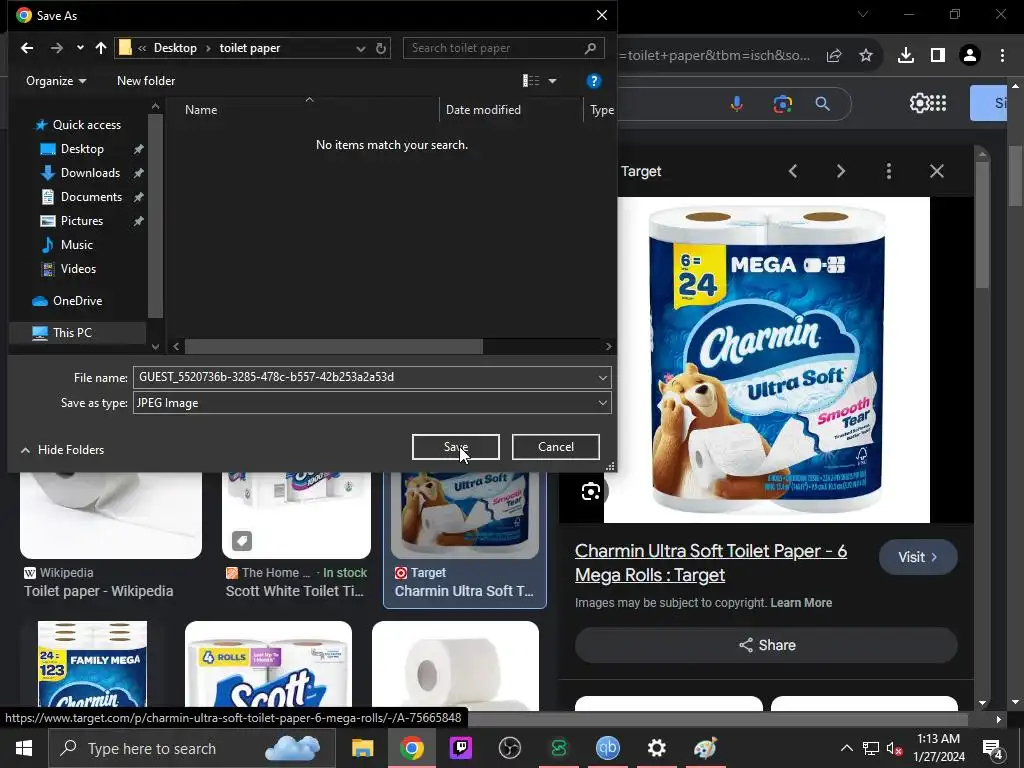Open the view options dropdown arrow
The image size is (1024, 768).
pos(552,81)
